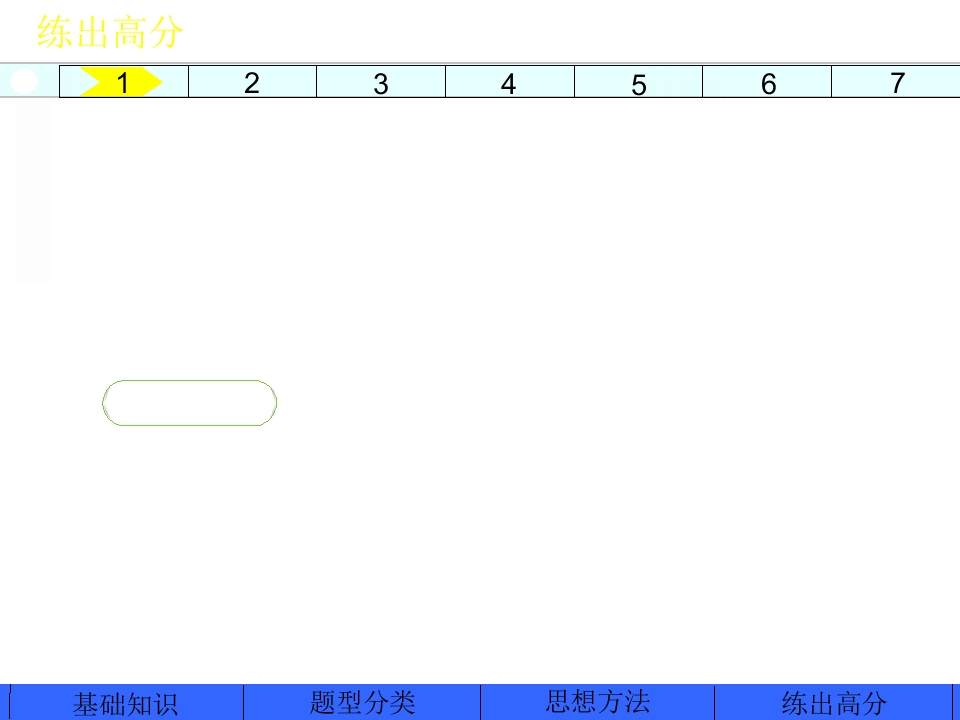Select question number 6

pyautogui.click(x=767, y=82)
